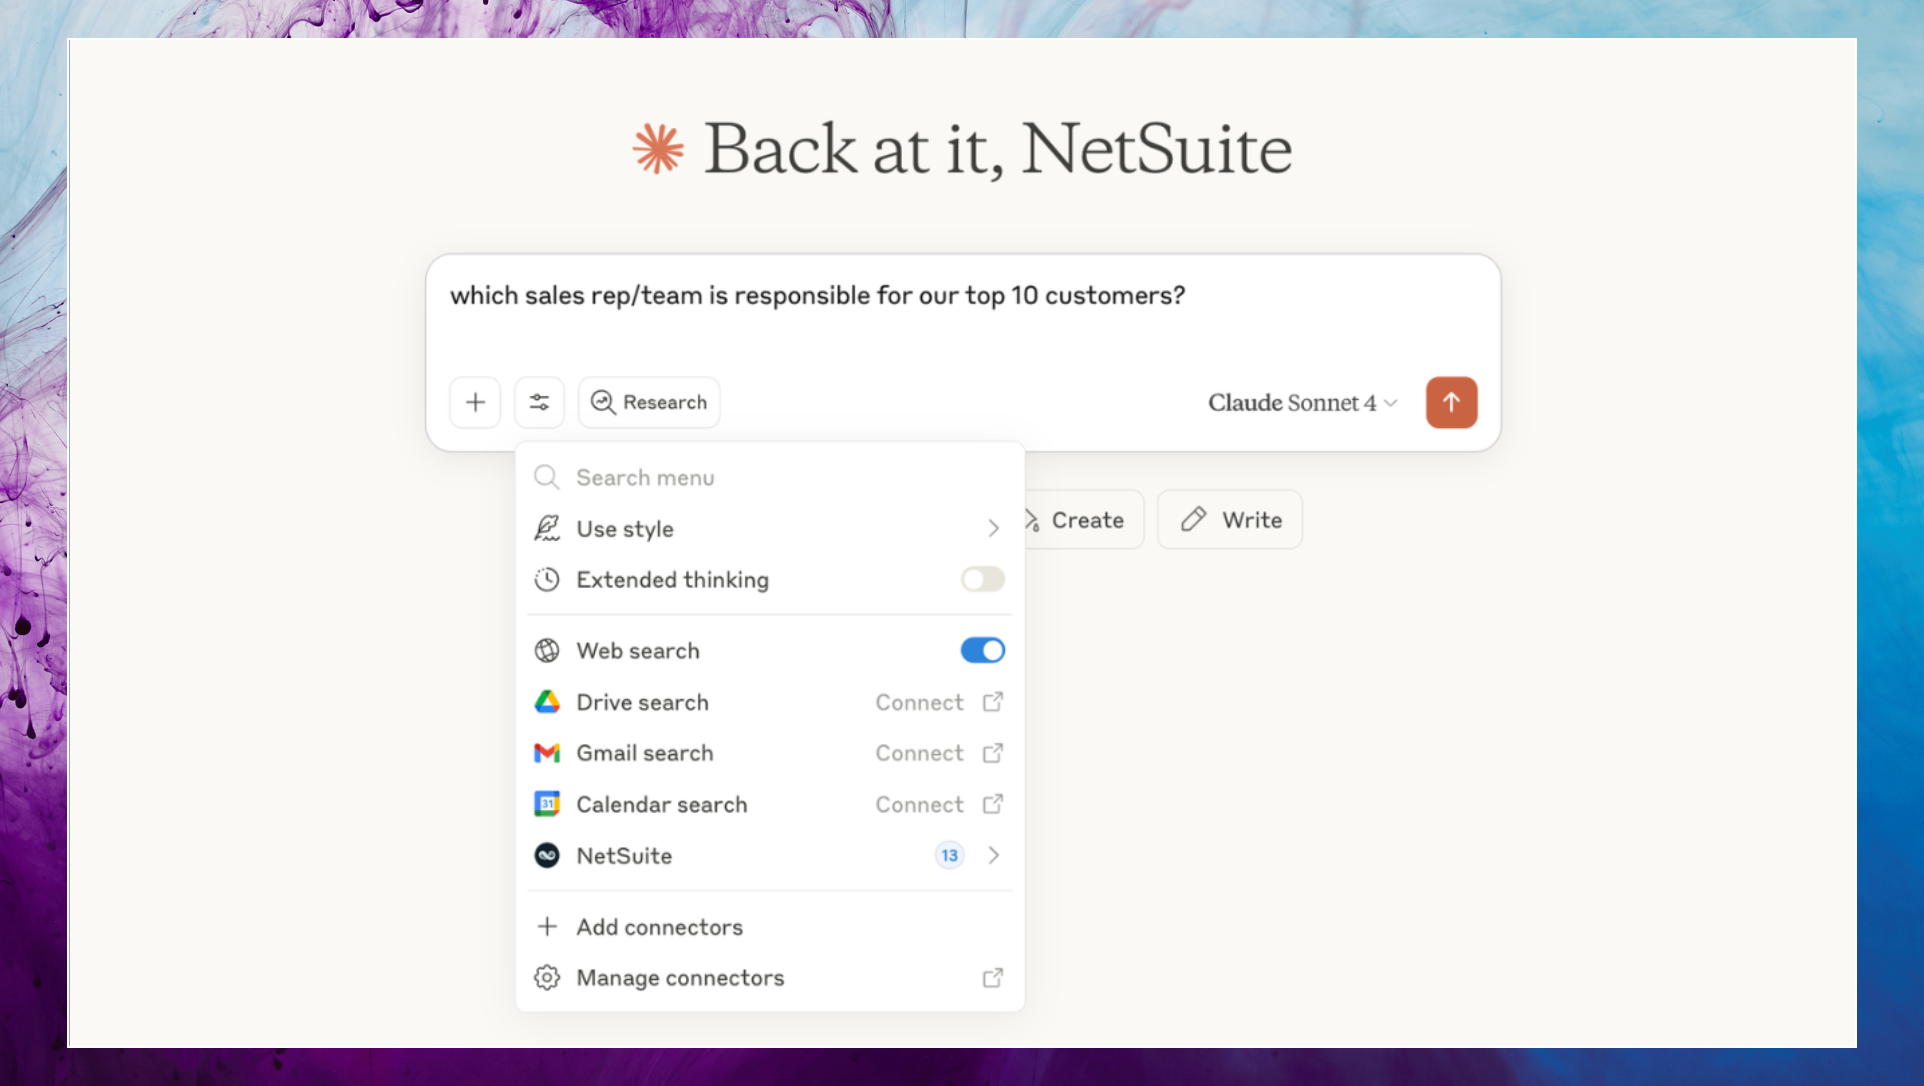This screenshot has width=1924, height=1086.
Task: Click the Extended thinking clock icon
Action: [x=546, y=579]
